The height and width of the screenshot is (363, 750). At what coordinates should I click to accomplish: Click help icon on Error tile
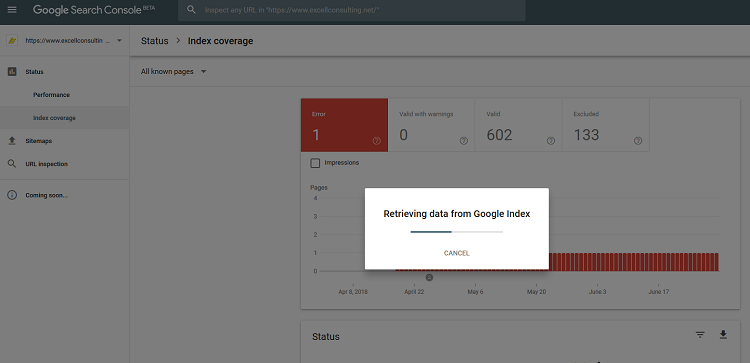(376, 141)
